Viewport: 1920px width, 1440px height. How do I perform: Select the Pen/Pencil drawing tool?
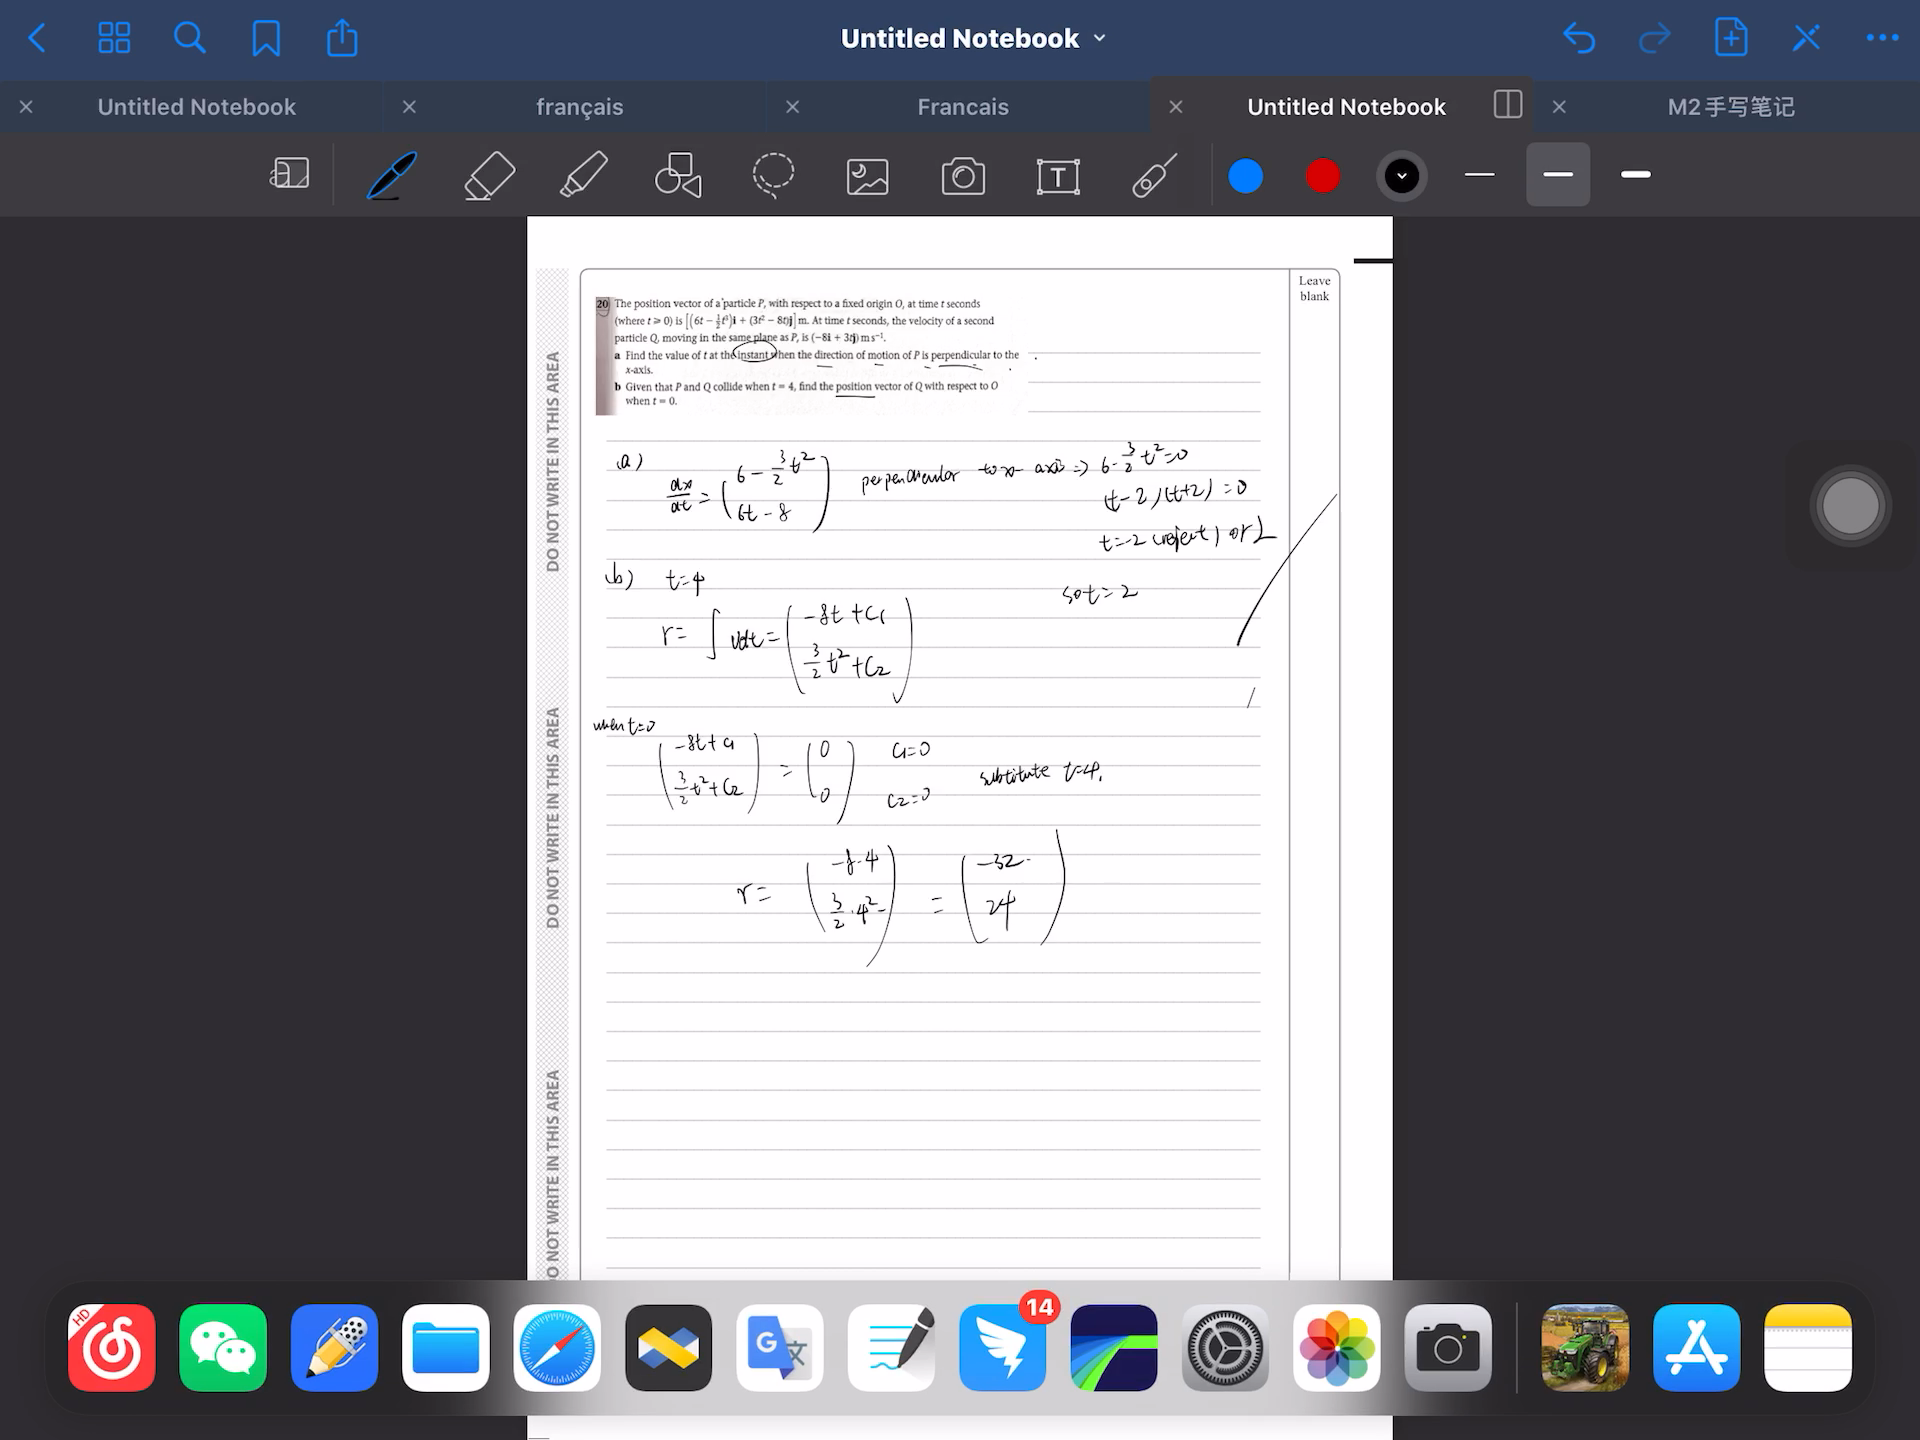392,174
